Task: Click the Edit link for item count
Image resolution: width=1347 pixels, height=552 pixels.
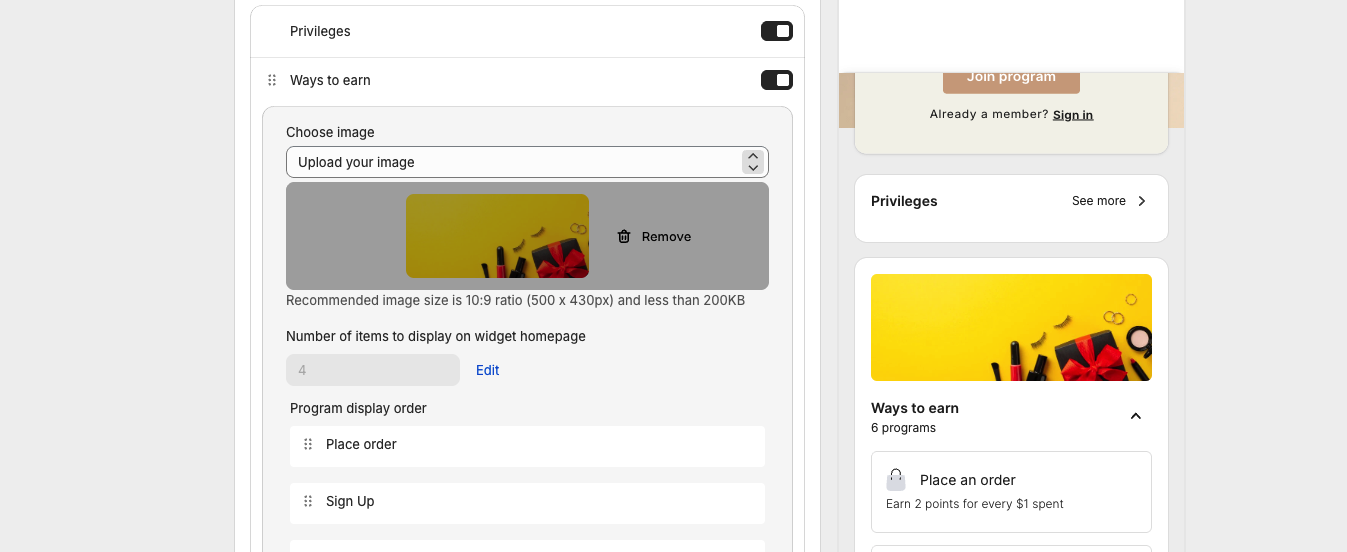Action: tap(487, 370)
